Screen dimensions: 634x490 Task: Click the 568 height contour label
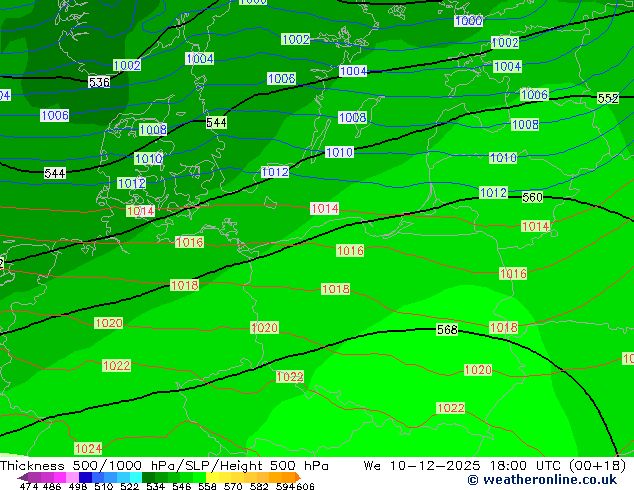(x=447, y=329)
